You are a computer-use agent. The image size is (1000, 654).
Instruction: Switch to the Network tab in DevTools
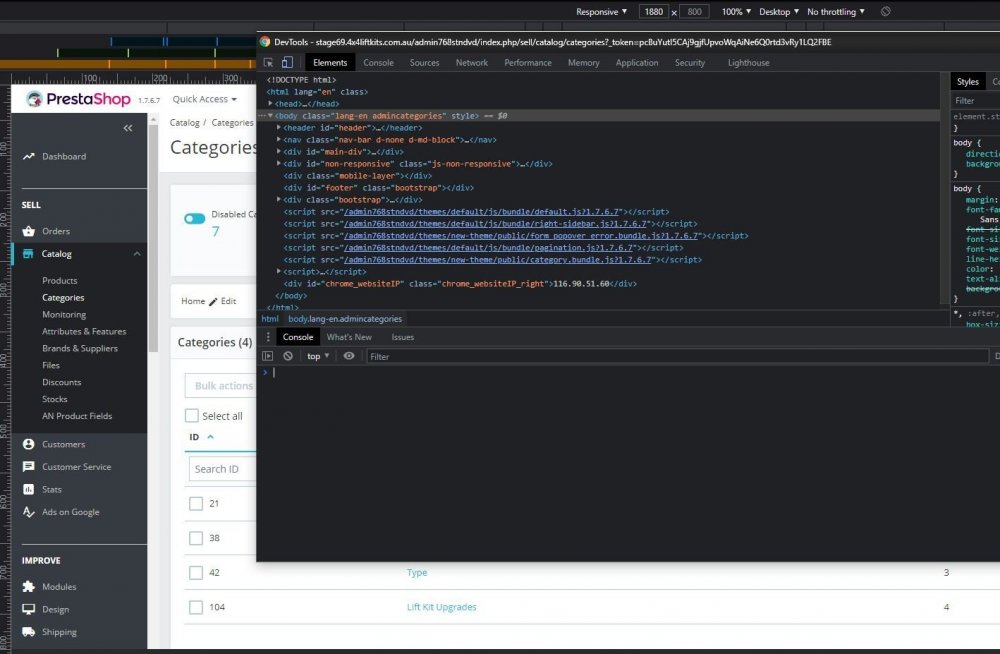click(x=471, y=61)
